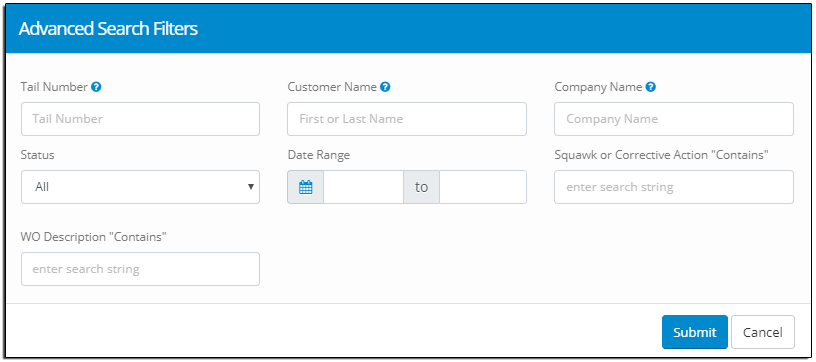Click the WO Description "Contains" label
The height and width of the screenshot is (362, 816).
pyautogui.click(x=94, y=237)
